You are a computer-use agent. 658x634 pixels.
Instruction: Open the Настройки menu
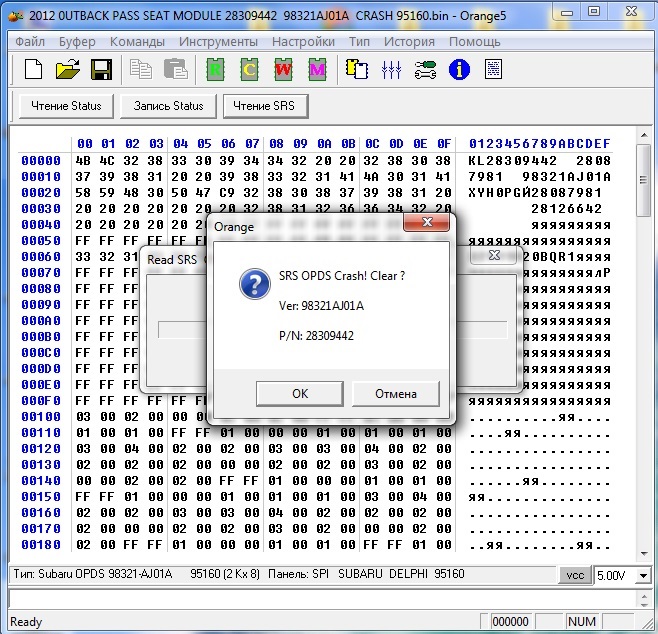(x=303, y=42)
